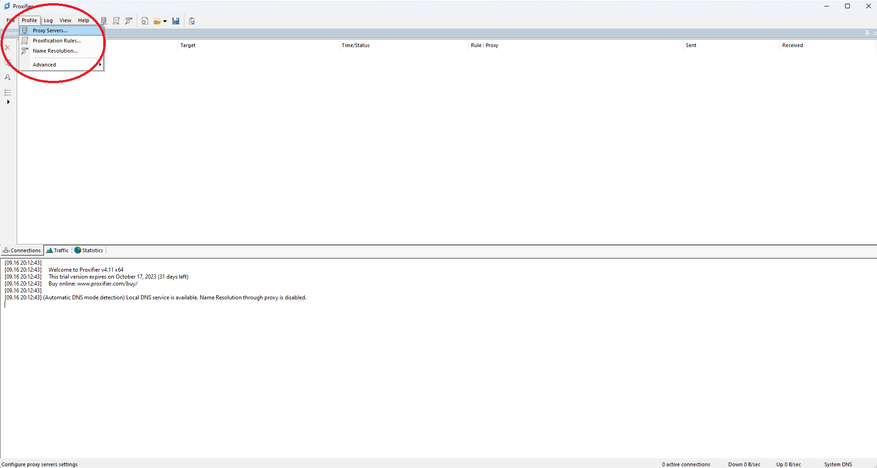Click 'Up 0 B/sec' in status bar

tap(789, 465)
